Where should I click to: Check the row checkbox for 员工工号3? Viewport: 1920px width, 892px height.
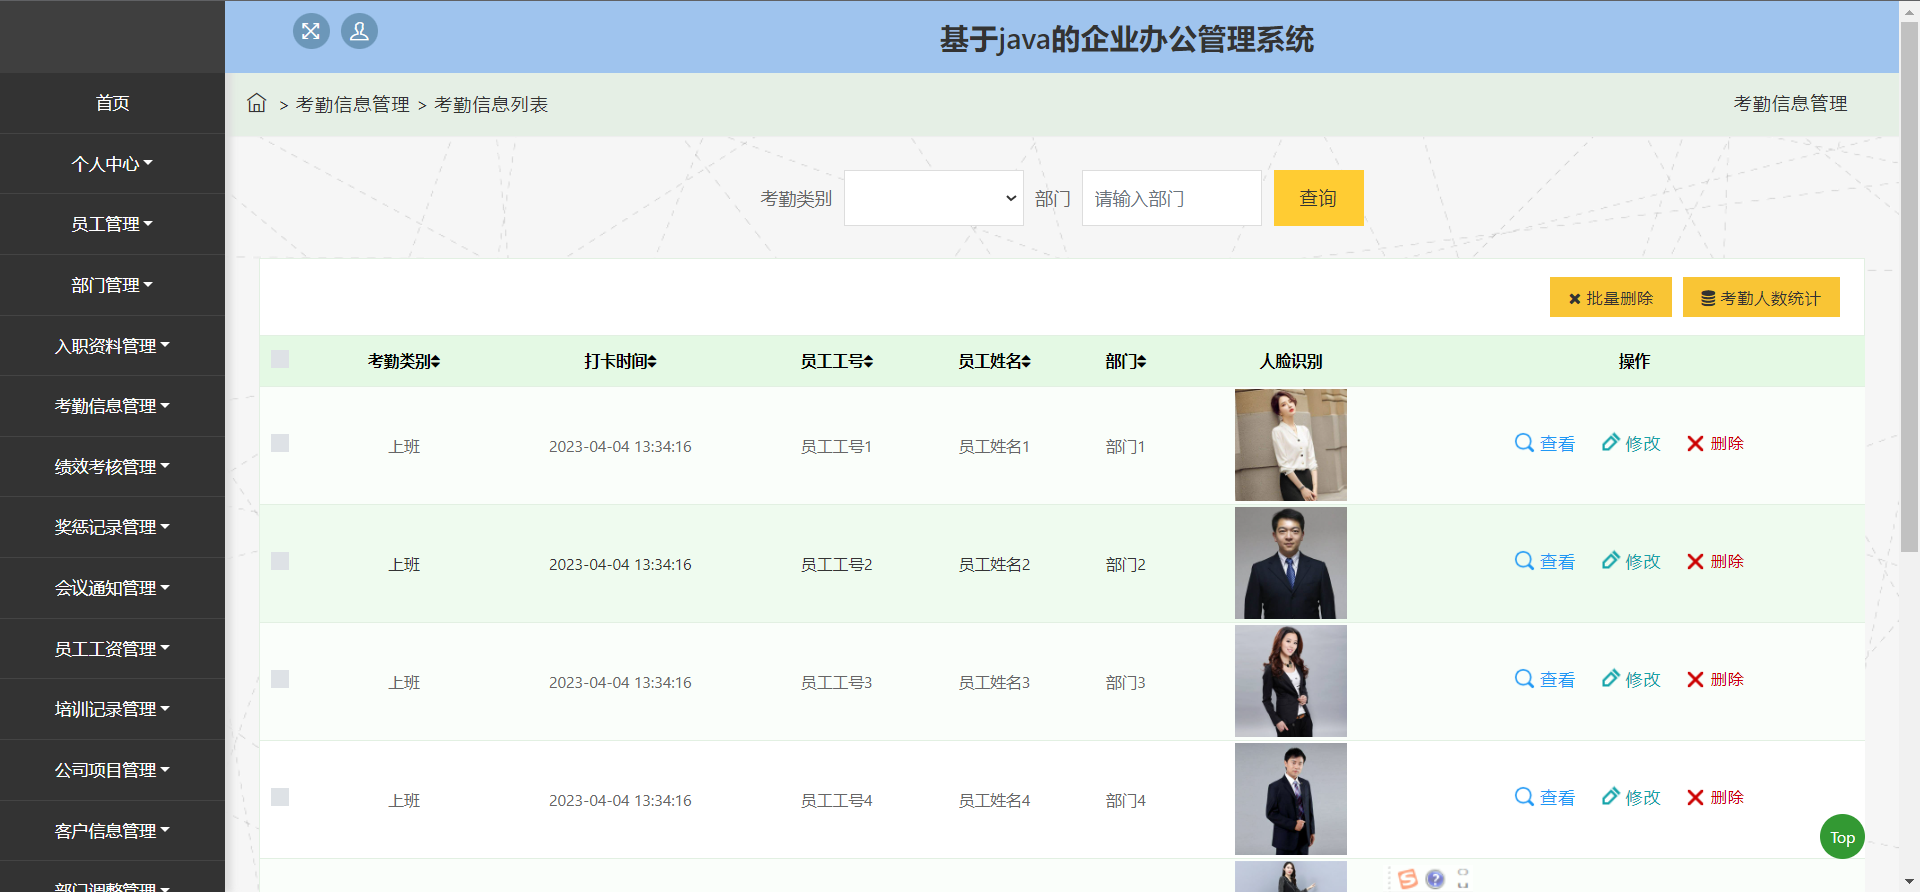280,679
